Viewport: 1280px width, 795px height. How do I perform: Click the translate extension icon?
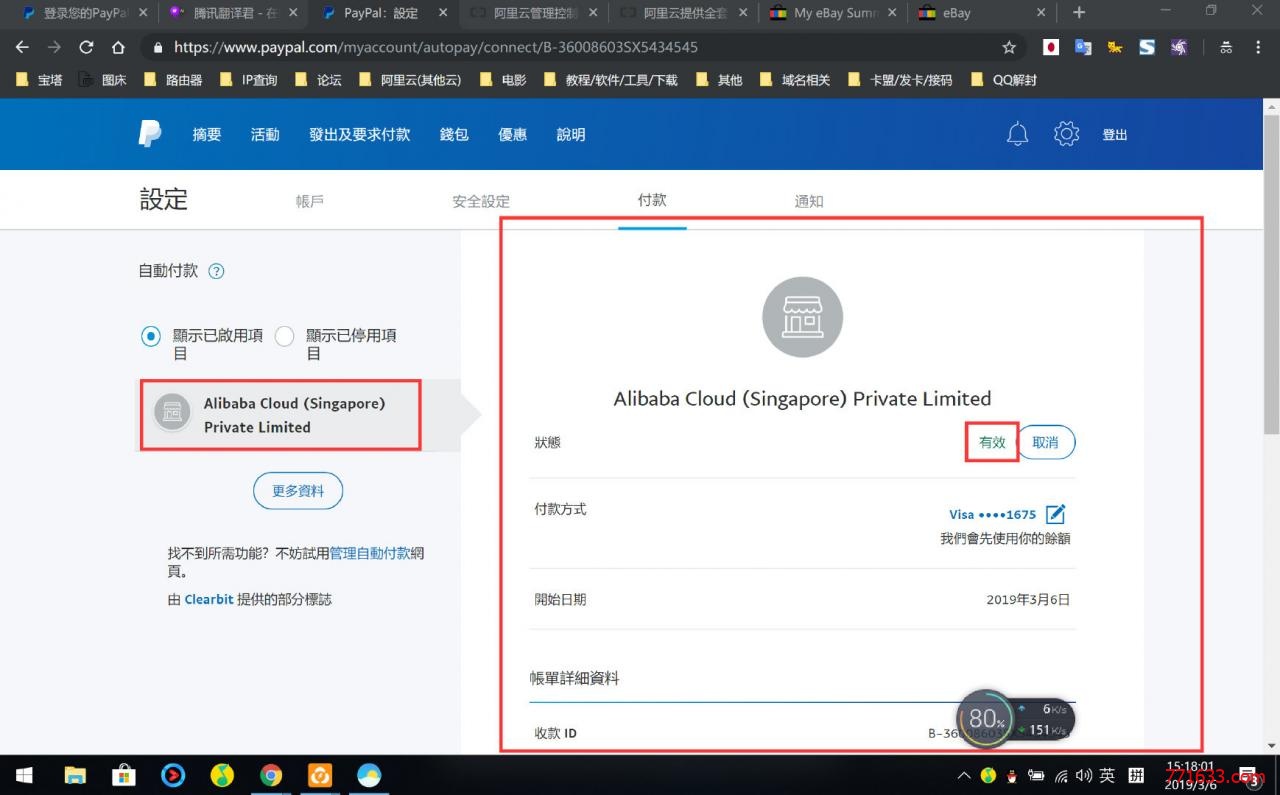point(1083,47)
